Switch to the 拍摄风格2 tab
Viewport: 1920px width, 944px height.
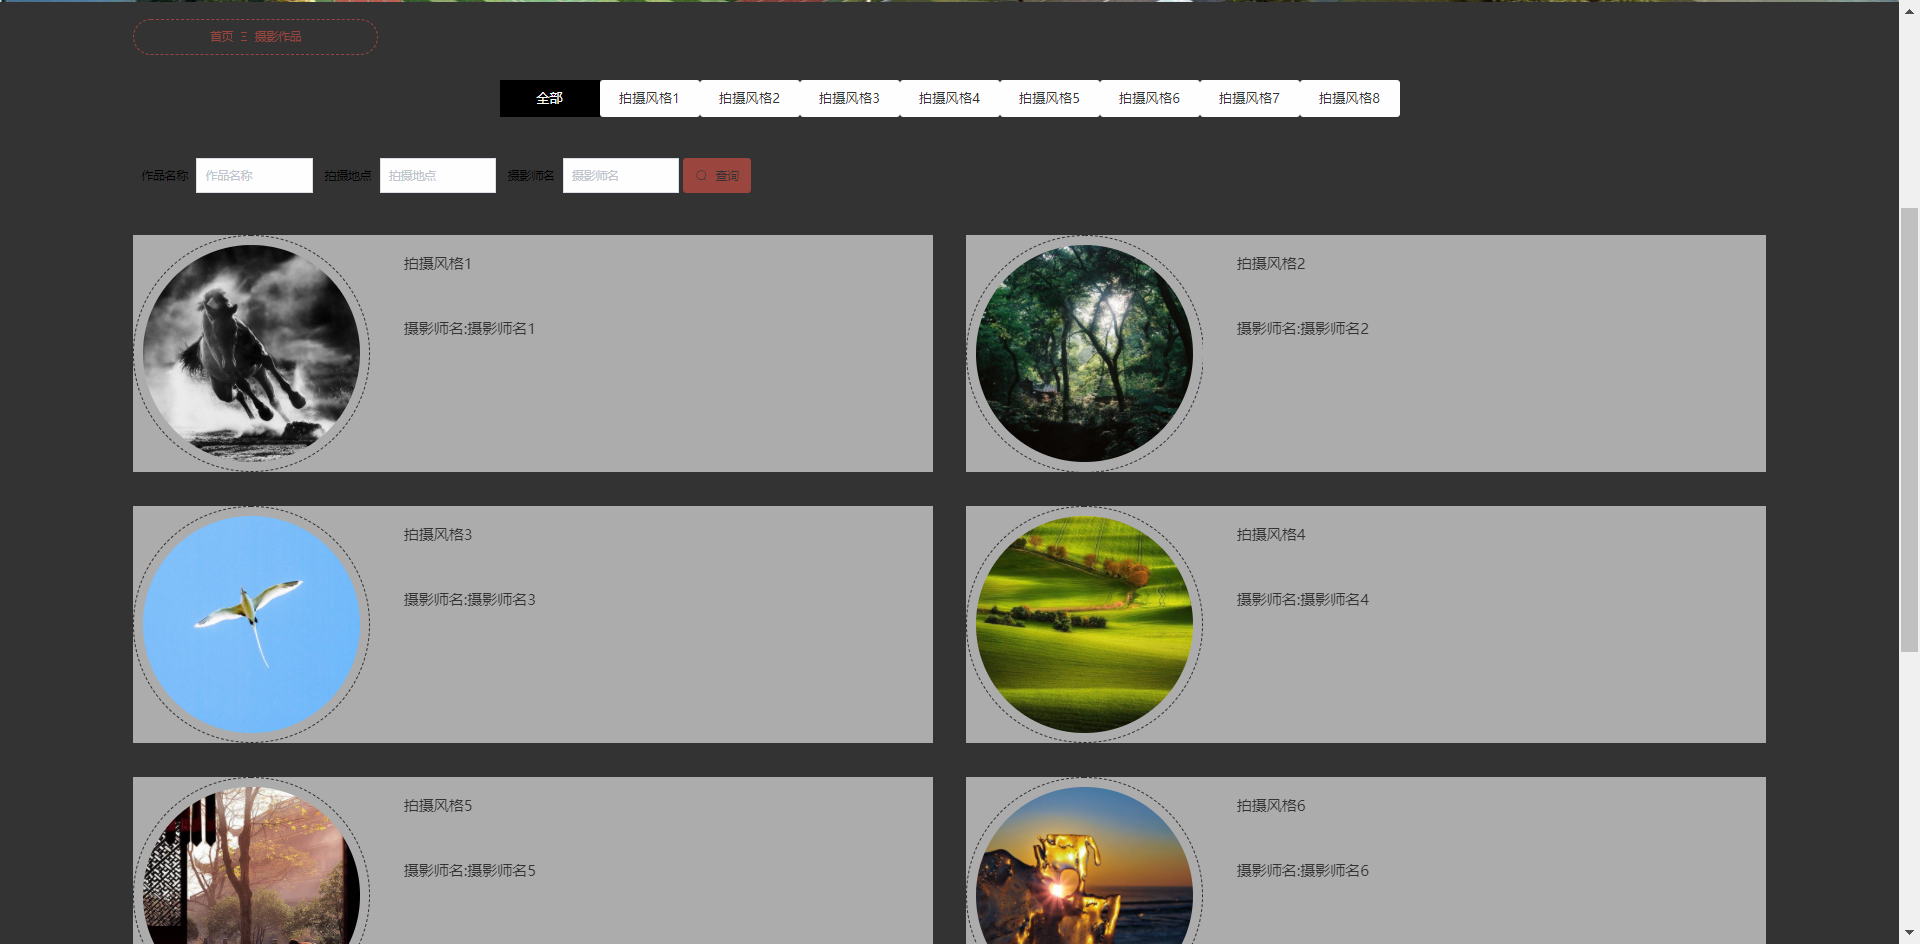[750, 98]
